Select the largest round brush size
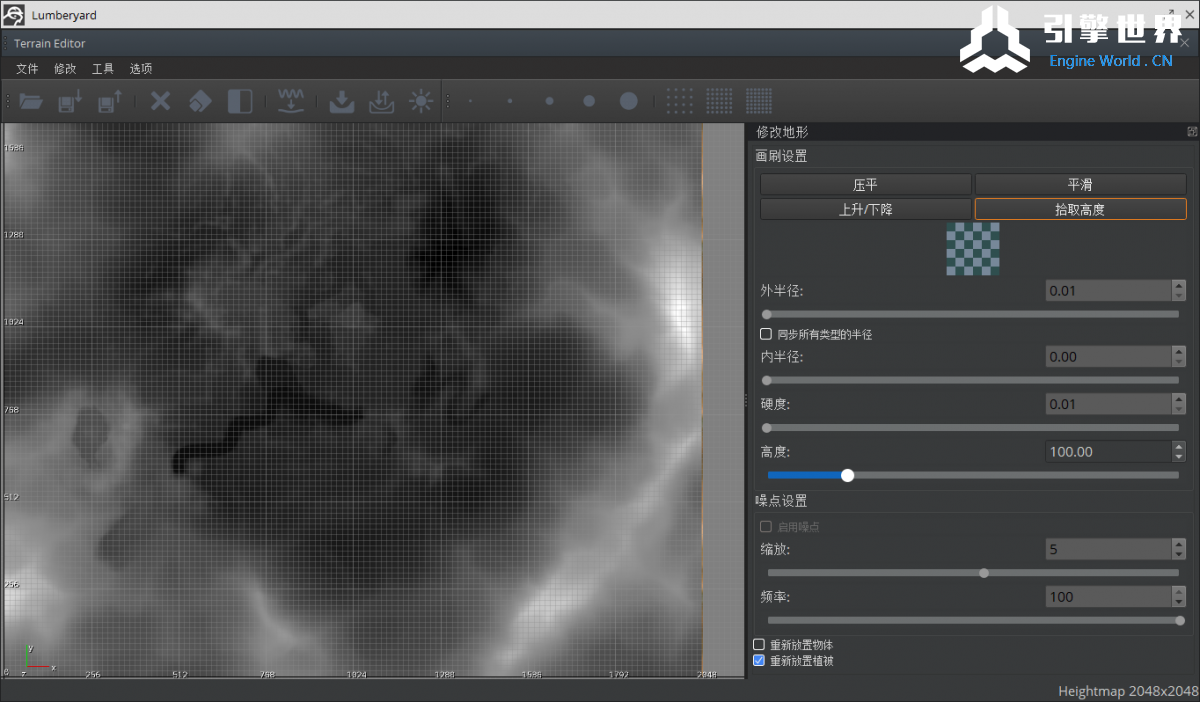This screenshot has width=1200, height=702. pyautogui.click(x=628, y=101)
